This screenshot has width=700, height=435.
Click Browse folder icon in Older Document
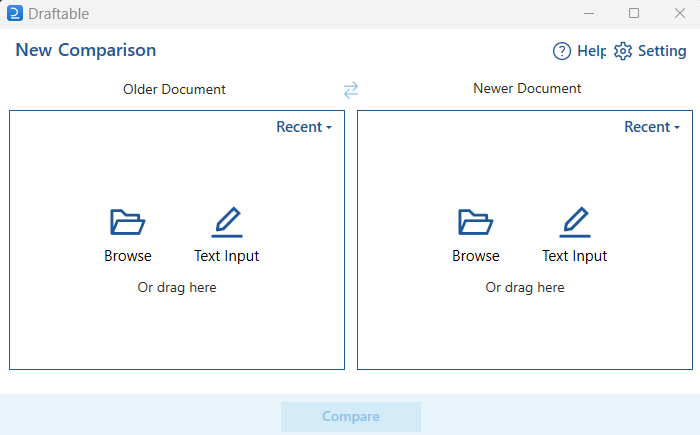[x=128, y=222]
